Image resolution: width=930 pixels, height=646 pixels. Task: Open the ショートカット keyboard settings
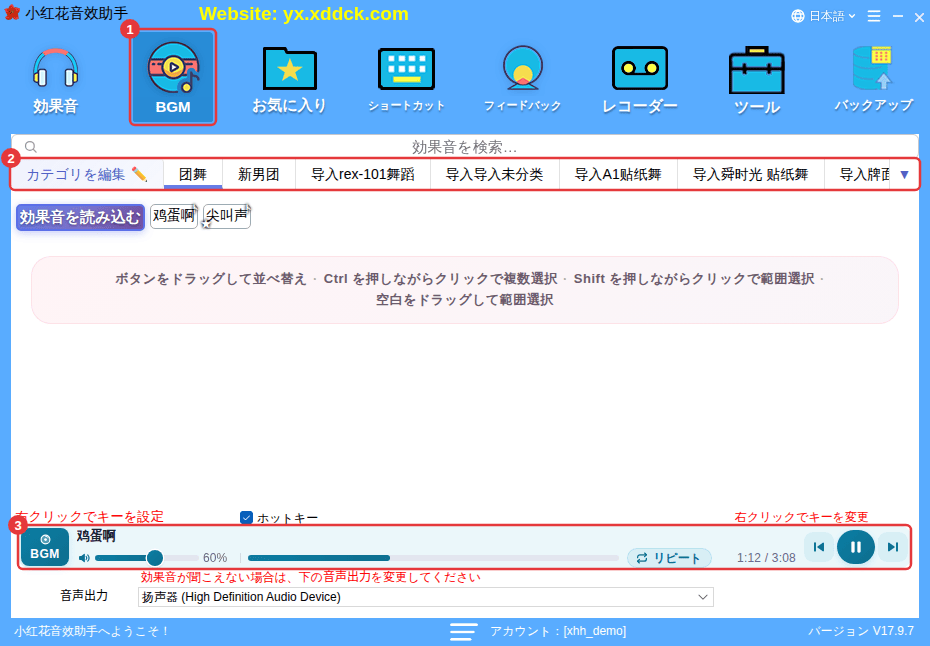coord(406,80)
